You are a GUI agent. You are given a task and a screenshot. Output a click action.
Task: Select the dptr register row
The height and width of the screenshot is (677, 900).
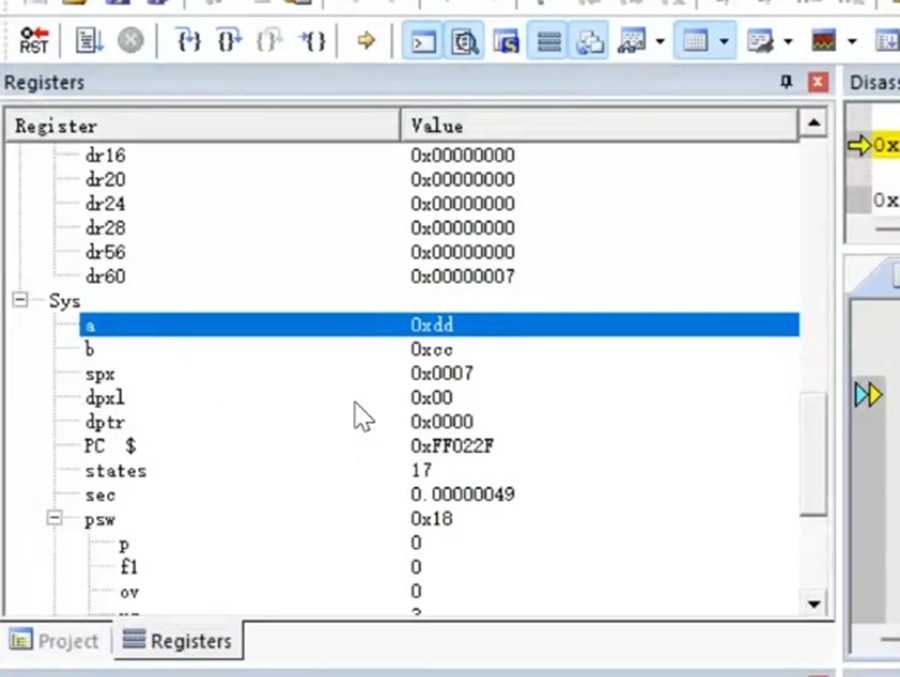105,422
